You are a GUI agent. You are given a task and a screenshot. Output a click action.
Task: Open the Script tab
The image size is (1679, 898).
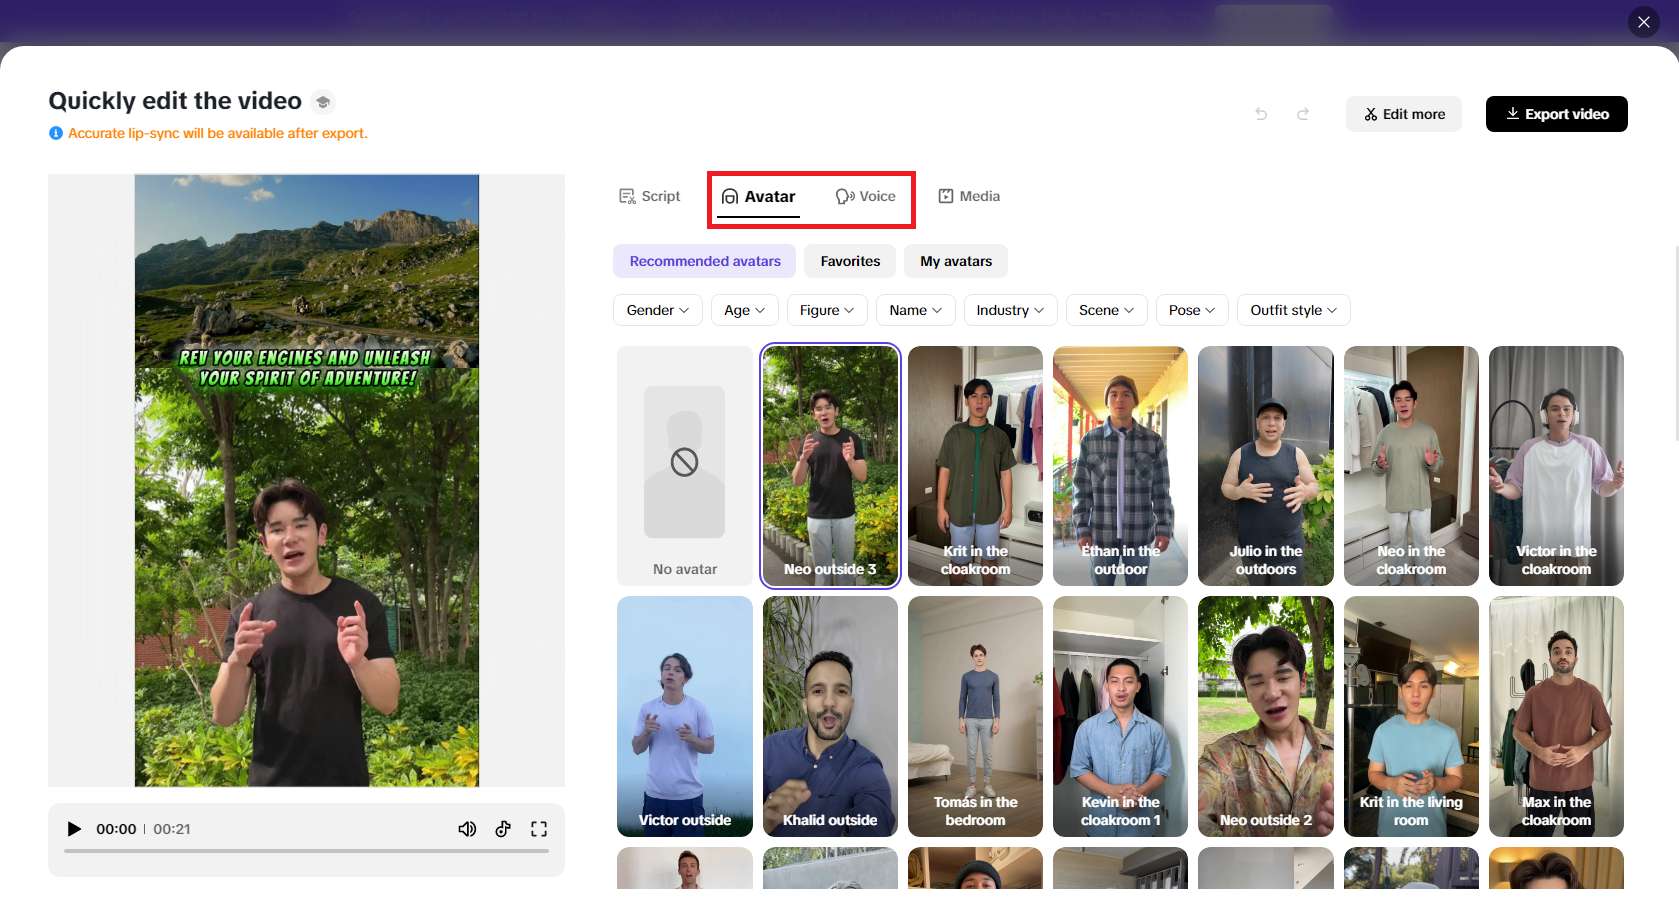(650, 196)
